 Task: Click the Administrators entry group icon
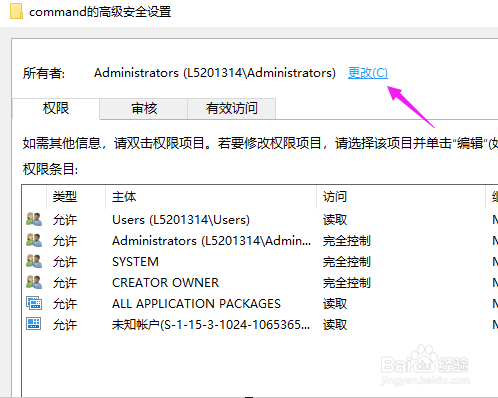click(x=34, y=240)
